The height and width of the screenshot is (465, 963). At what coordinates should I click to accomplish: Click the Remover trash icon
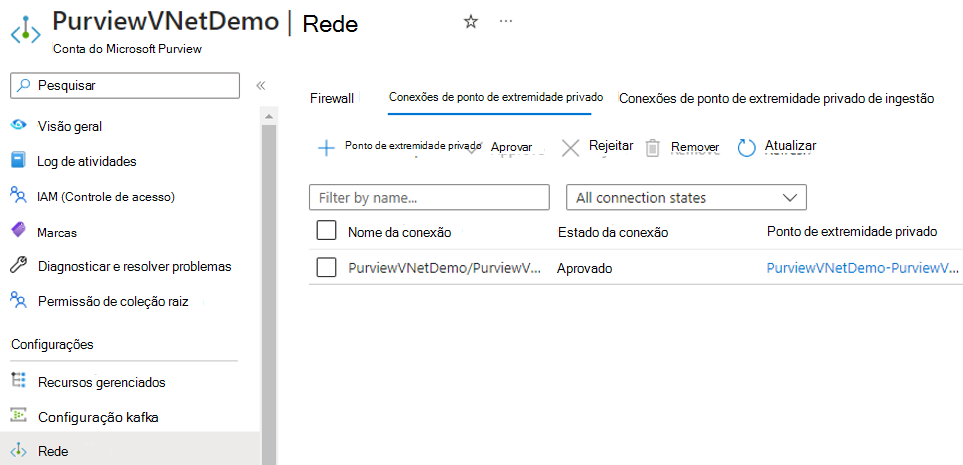coord(653,148)
